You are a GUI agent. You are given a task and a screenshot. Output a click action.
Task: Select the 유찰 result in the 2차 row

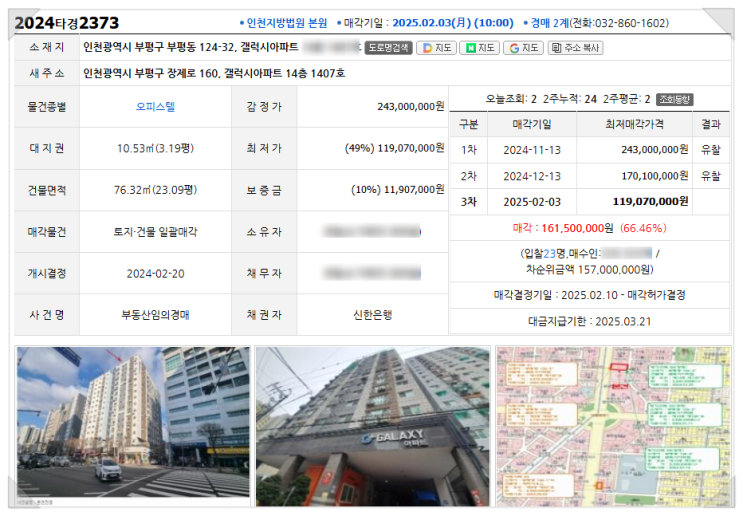click(x=710, y=176)
